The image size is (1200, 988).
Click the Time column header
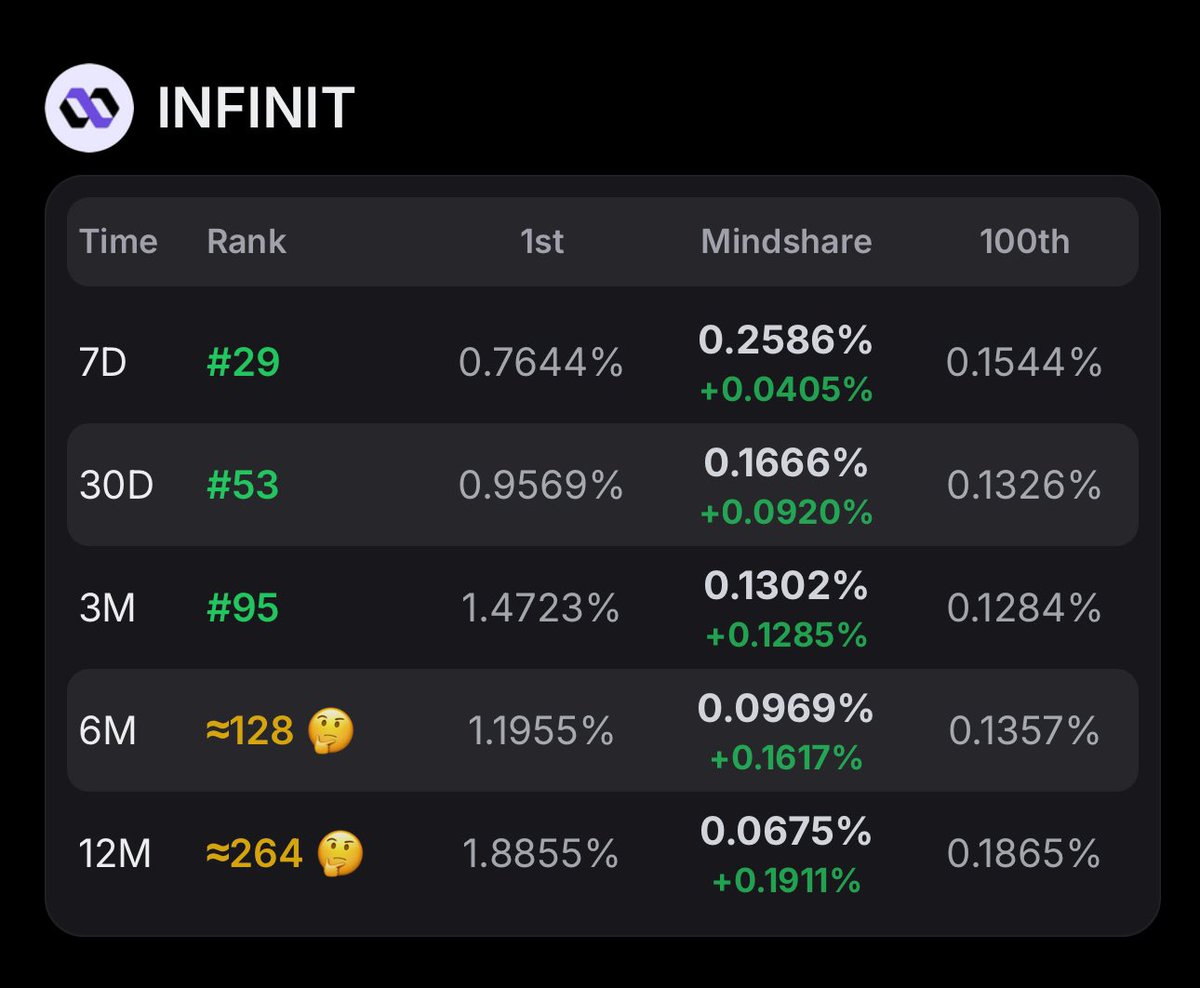[118, 241]
